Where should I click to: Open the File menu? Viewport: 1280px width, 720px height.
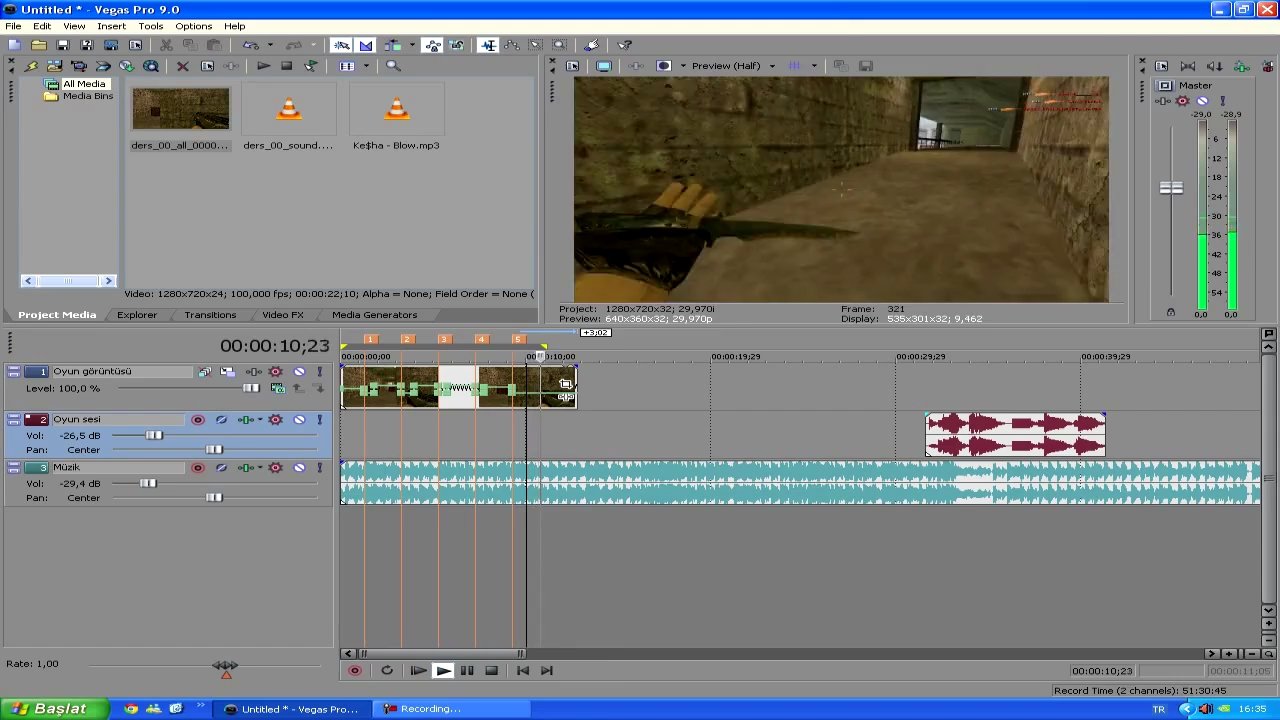point(13,26)
